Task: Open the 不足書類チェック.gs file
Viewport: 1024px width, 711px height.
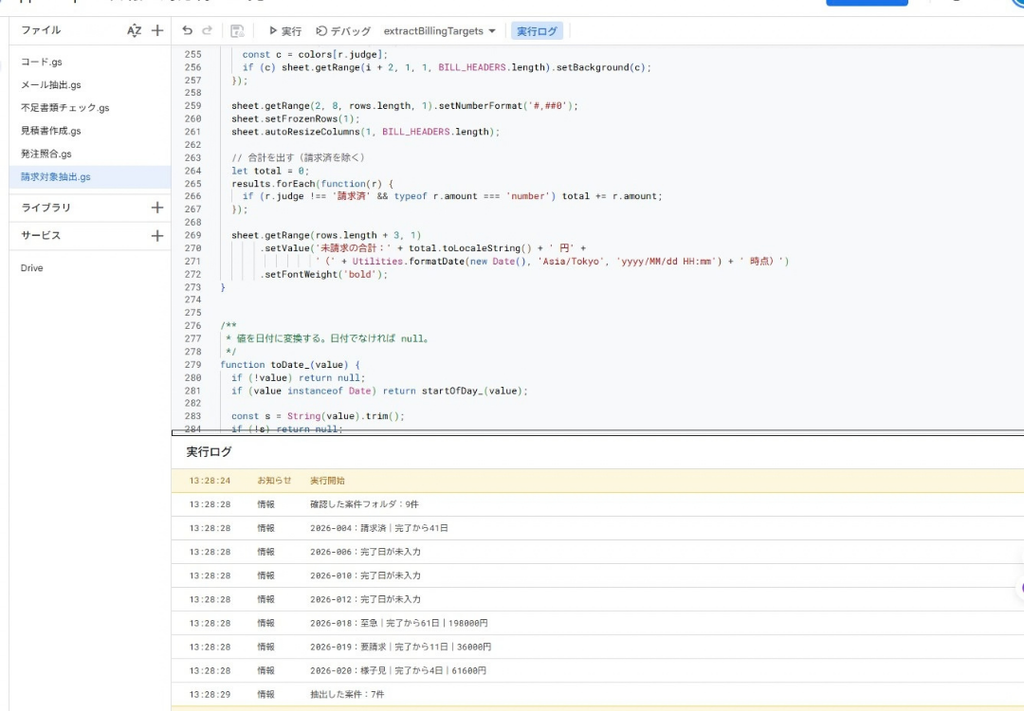Action: click(x=65, y=108)
